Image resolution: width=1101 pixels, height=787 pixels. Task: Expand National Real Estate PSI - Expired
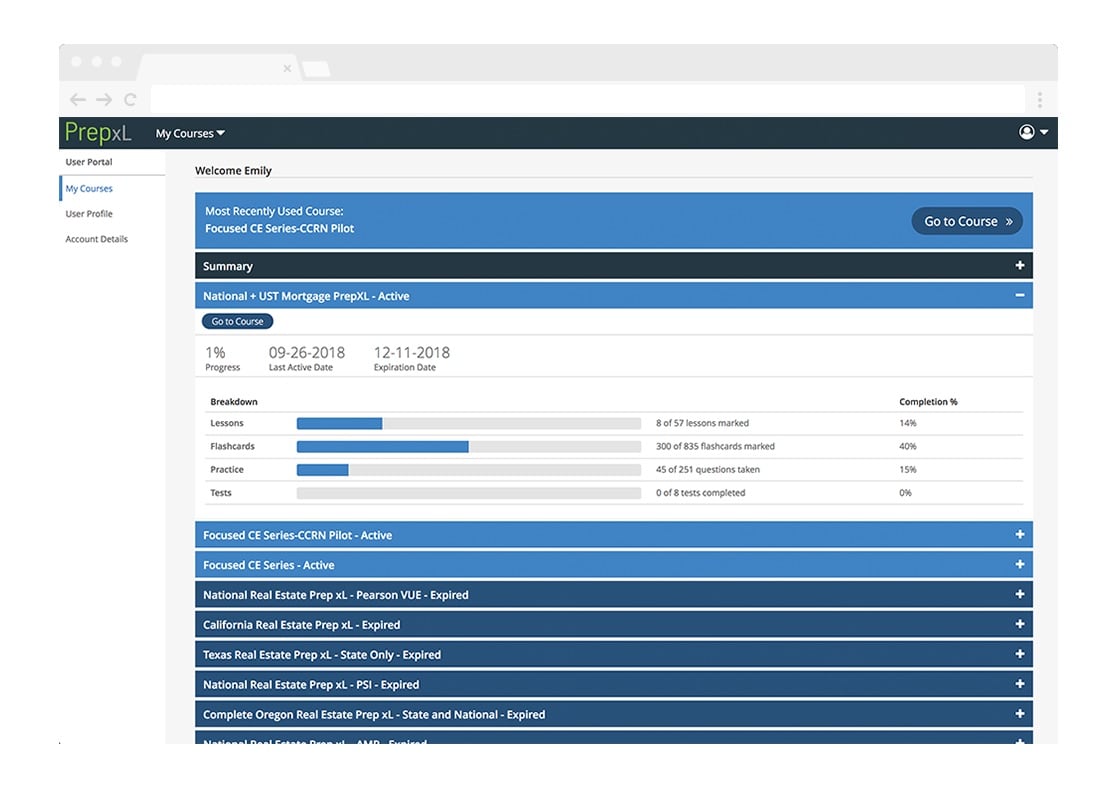[x=614, y=685]
